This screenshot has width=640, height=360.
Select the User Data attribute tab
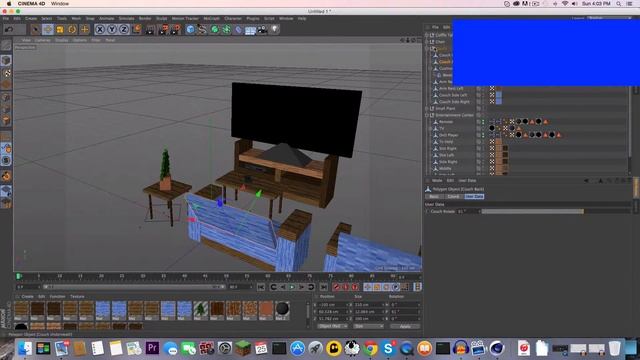tap(474, 196)
